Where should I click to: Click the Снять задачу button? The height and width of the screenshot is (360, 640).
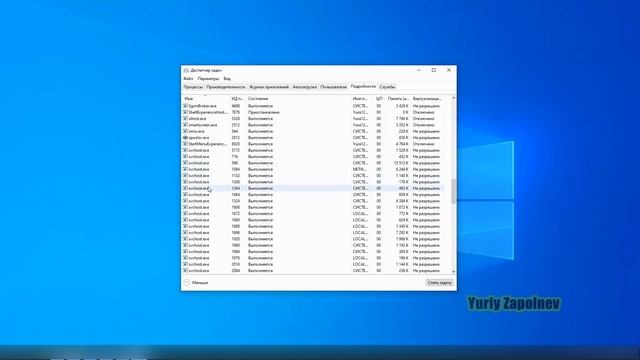pyautogui.click(x=439, y=282)
